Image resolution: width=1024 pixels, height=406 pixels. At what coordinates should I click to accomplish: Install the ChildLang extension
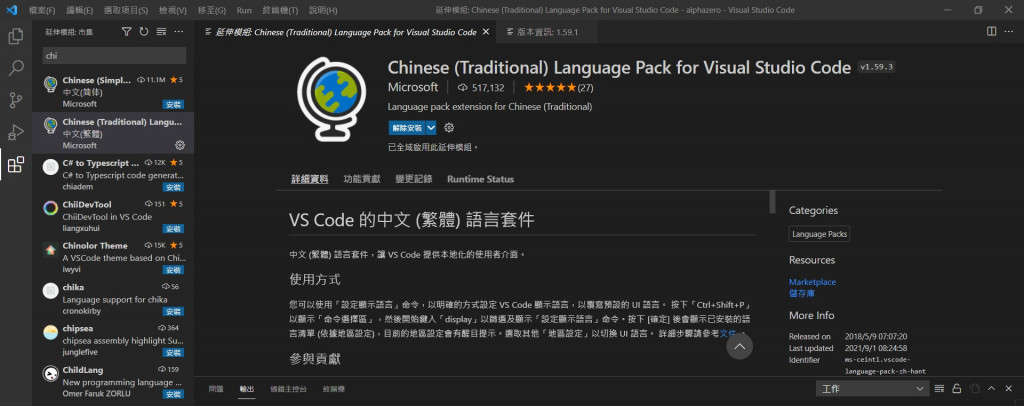[x=173, y=394]
